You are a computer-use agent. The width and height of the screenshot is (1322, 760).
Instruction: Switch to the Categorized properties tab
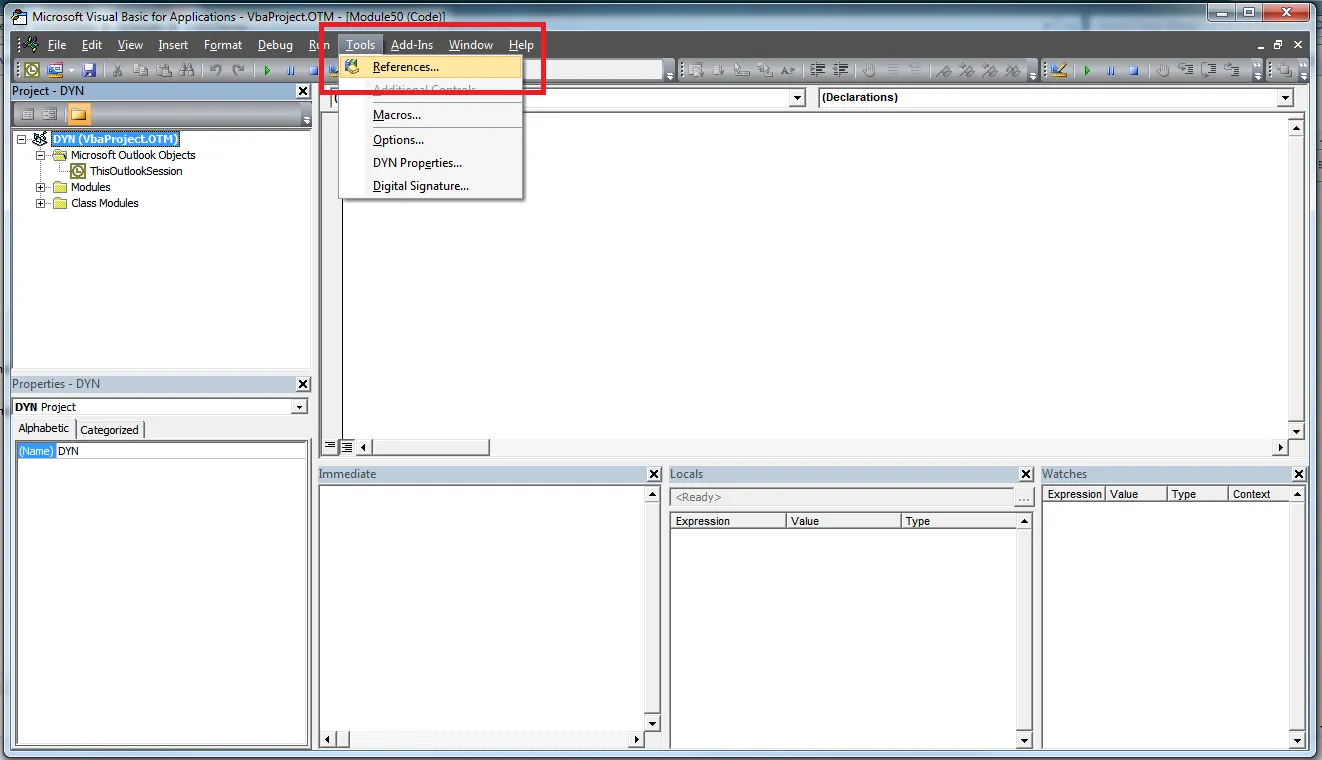(x=109, y=429)
